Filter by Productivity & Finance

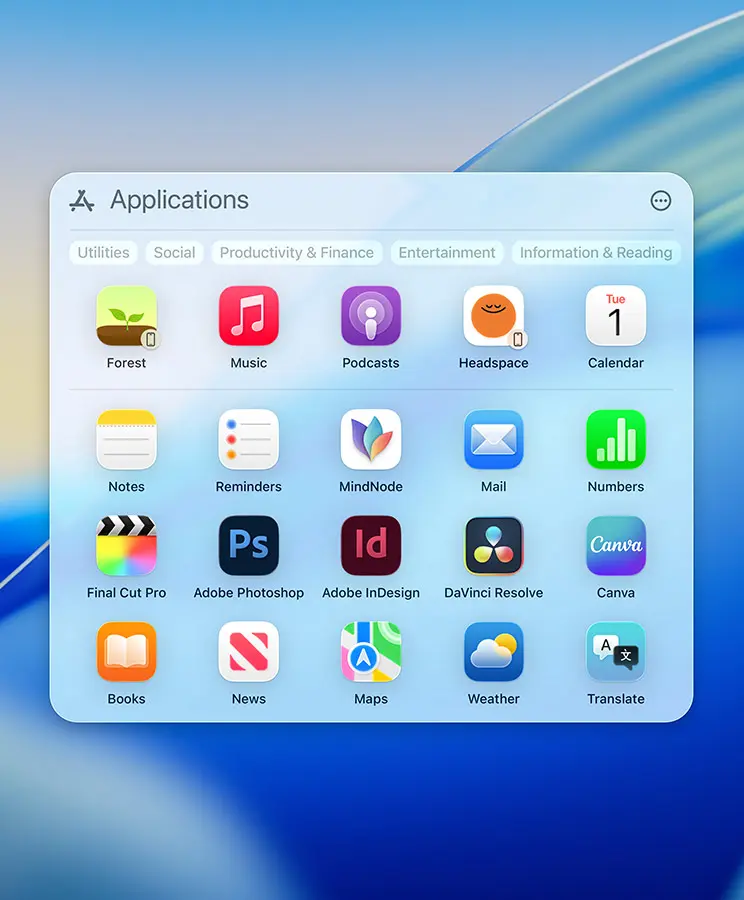[x=296, y=253]
